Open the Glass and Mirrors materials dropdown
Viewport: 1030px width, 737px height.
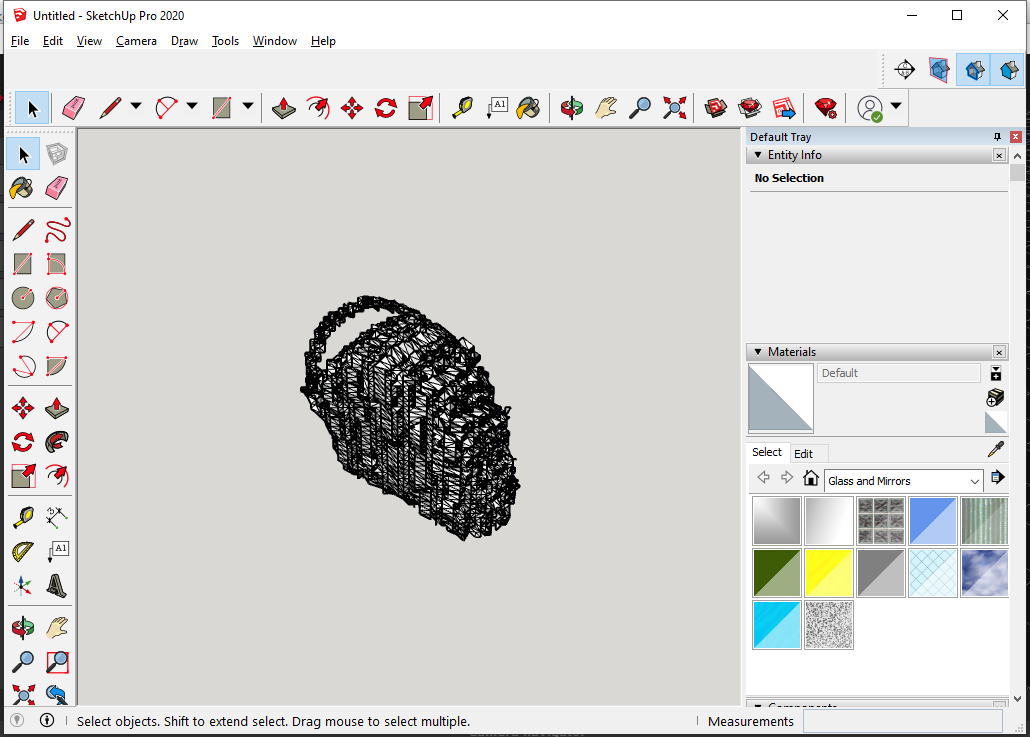(904, 481)
